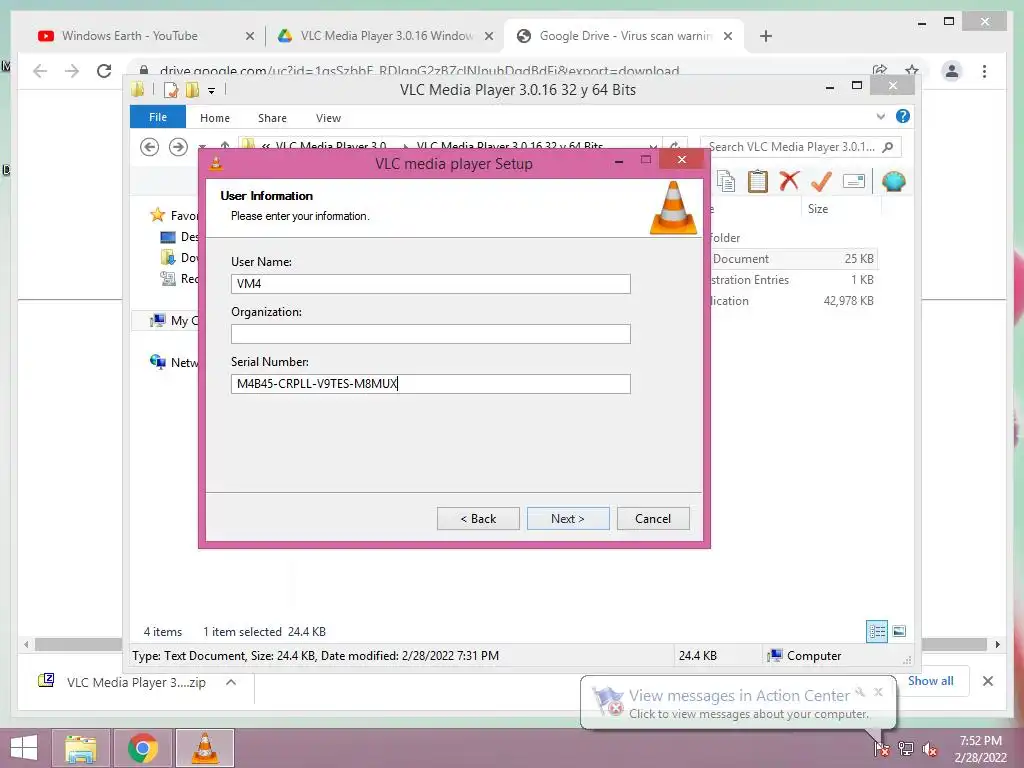This screenshot has height=768, width=1024.
Task: Click the red X Delete icon in Explorer
Action: click(790, 180)
